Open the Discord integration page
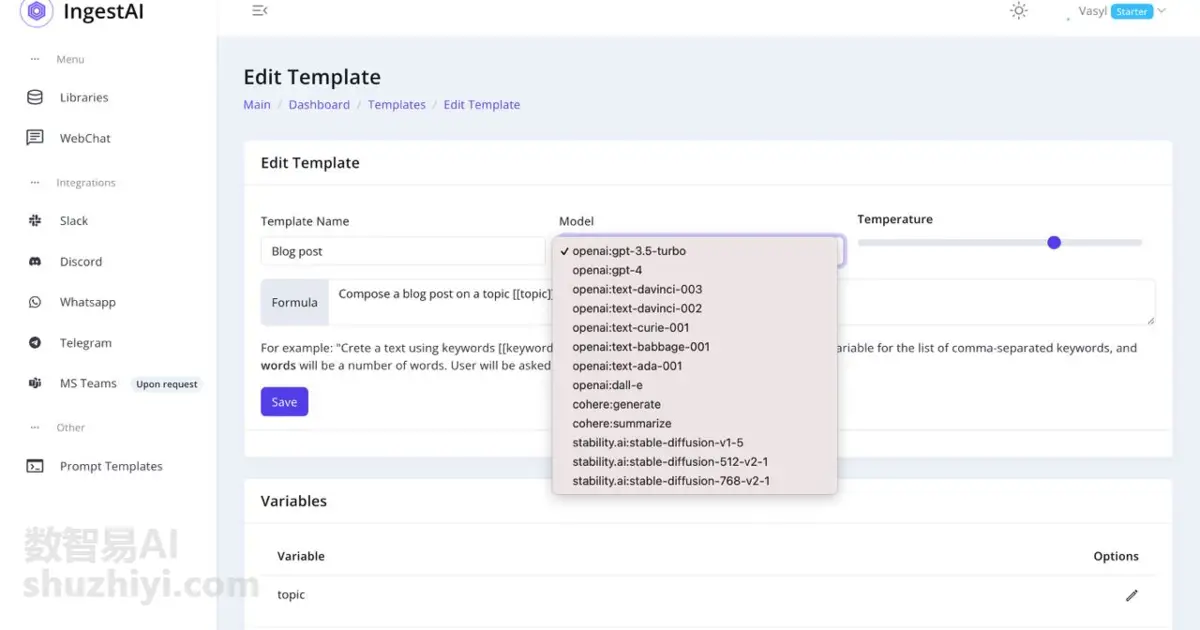1200x630 pixels. point(81,261)
